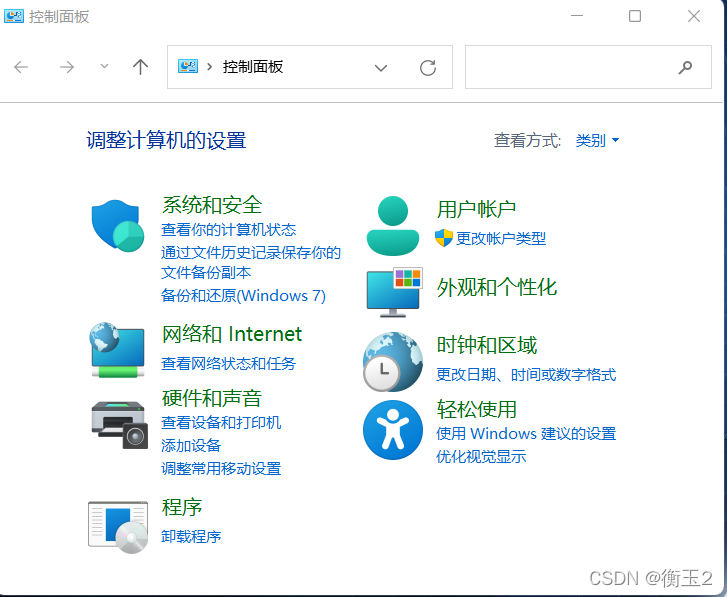Open the 系统和安全 shield icon
727x597 pixels.
[x=118, y=226]
